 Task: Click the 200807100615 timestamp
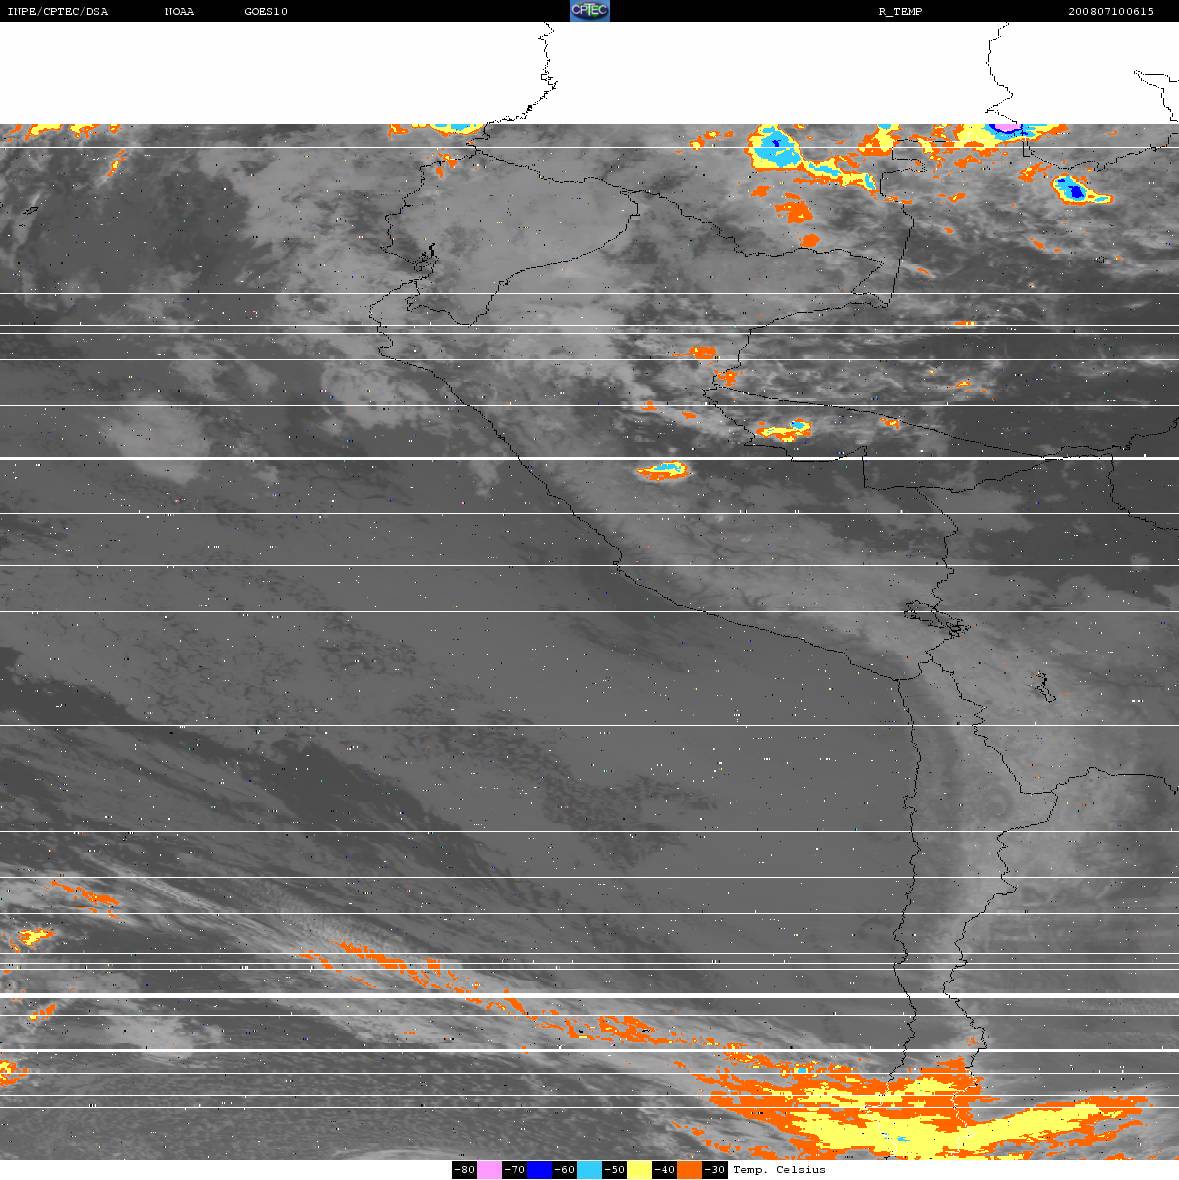tap(1111, 11)
